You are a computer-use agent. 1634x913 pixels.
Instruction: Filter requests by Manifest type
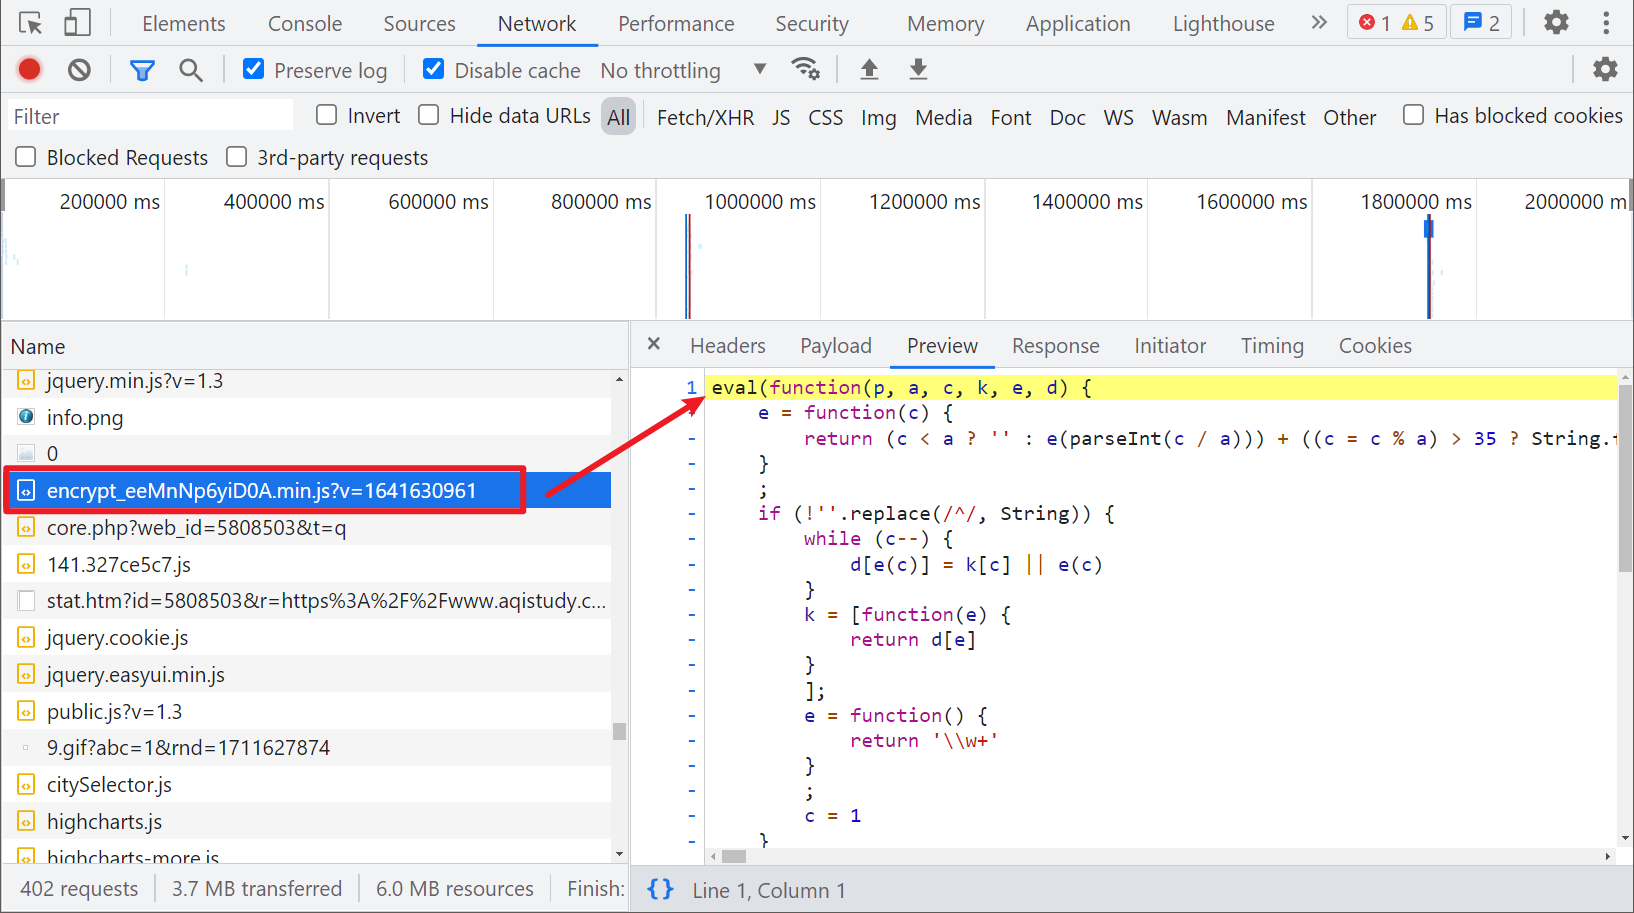(1265, 117)
